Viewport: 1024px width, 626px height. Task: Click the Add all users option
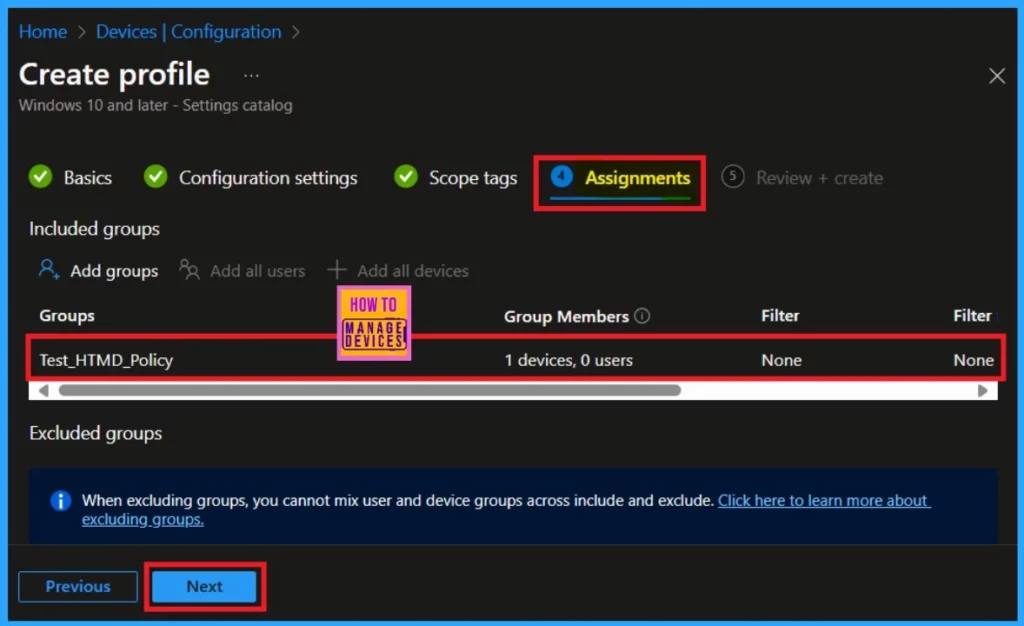[257, 270]
